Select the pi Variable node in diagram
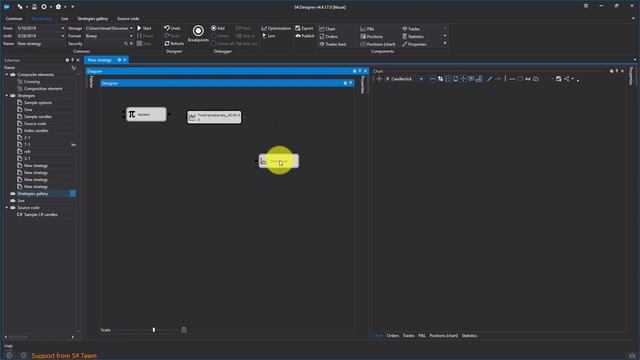This screenshot has width=640, height=360. [x=146, y=114]
